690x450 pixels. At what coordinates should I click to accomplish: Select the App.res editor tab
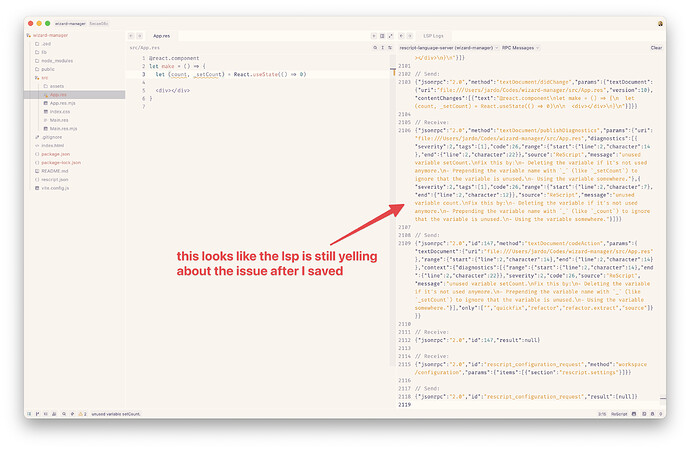[162, 34]
